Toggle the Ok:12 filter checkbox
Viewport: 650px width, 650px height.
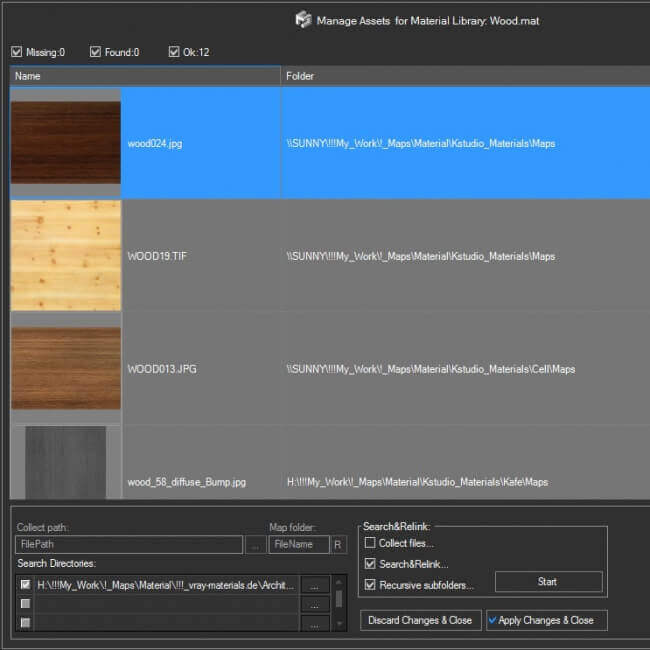175,52
